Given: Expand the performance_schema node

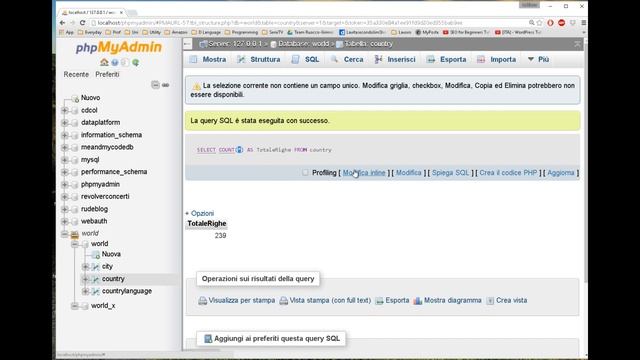Looking at the screenshot, I should click(x=64, y=172).
